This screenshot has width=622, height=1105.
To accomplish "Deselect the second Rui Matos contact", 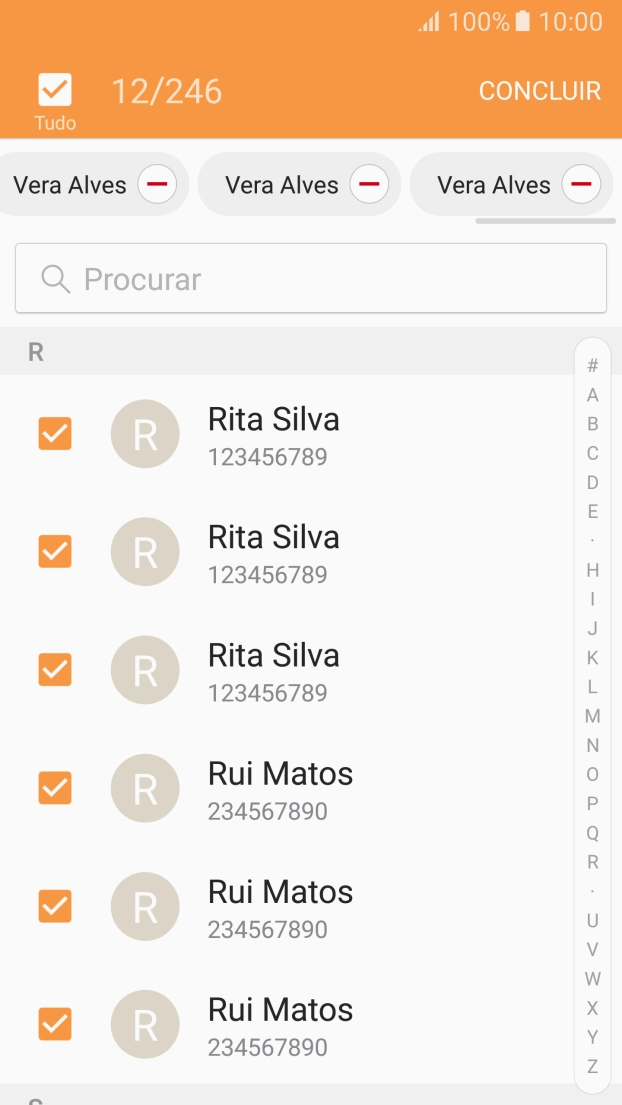I will [x=54, y=906].
